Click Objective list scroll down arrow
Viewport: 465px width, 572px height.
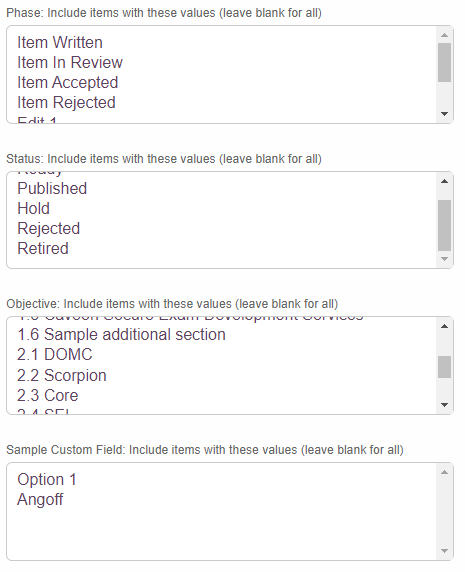444,405
